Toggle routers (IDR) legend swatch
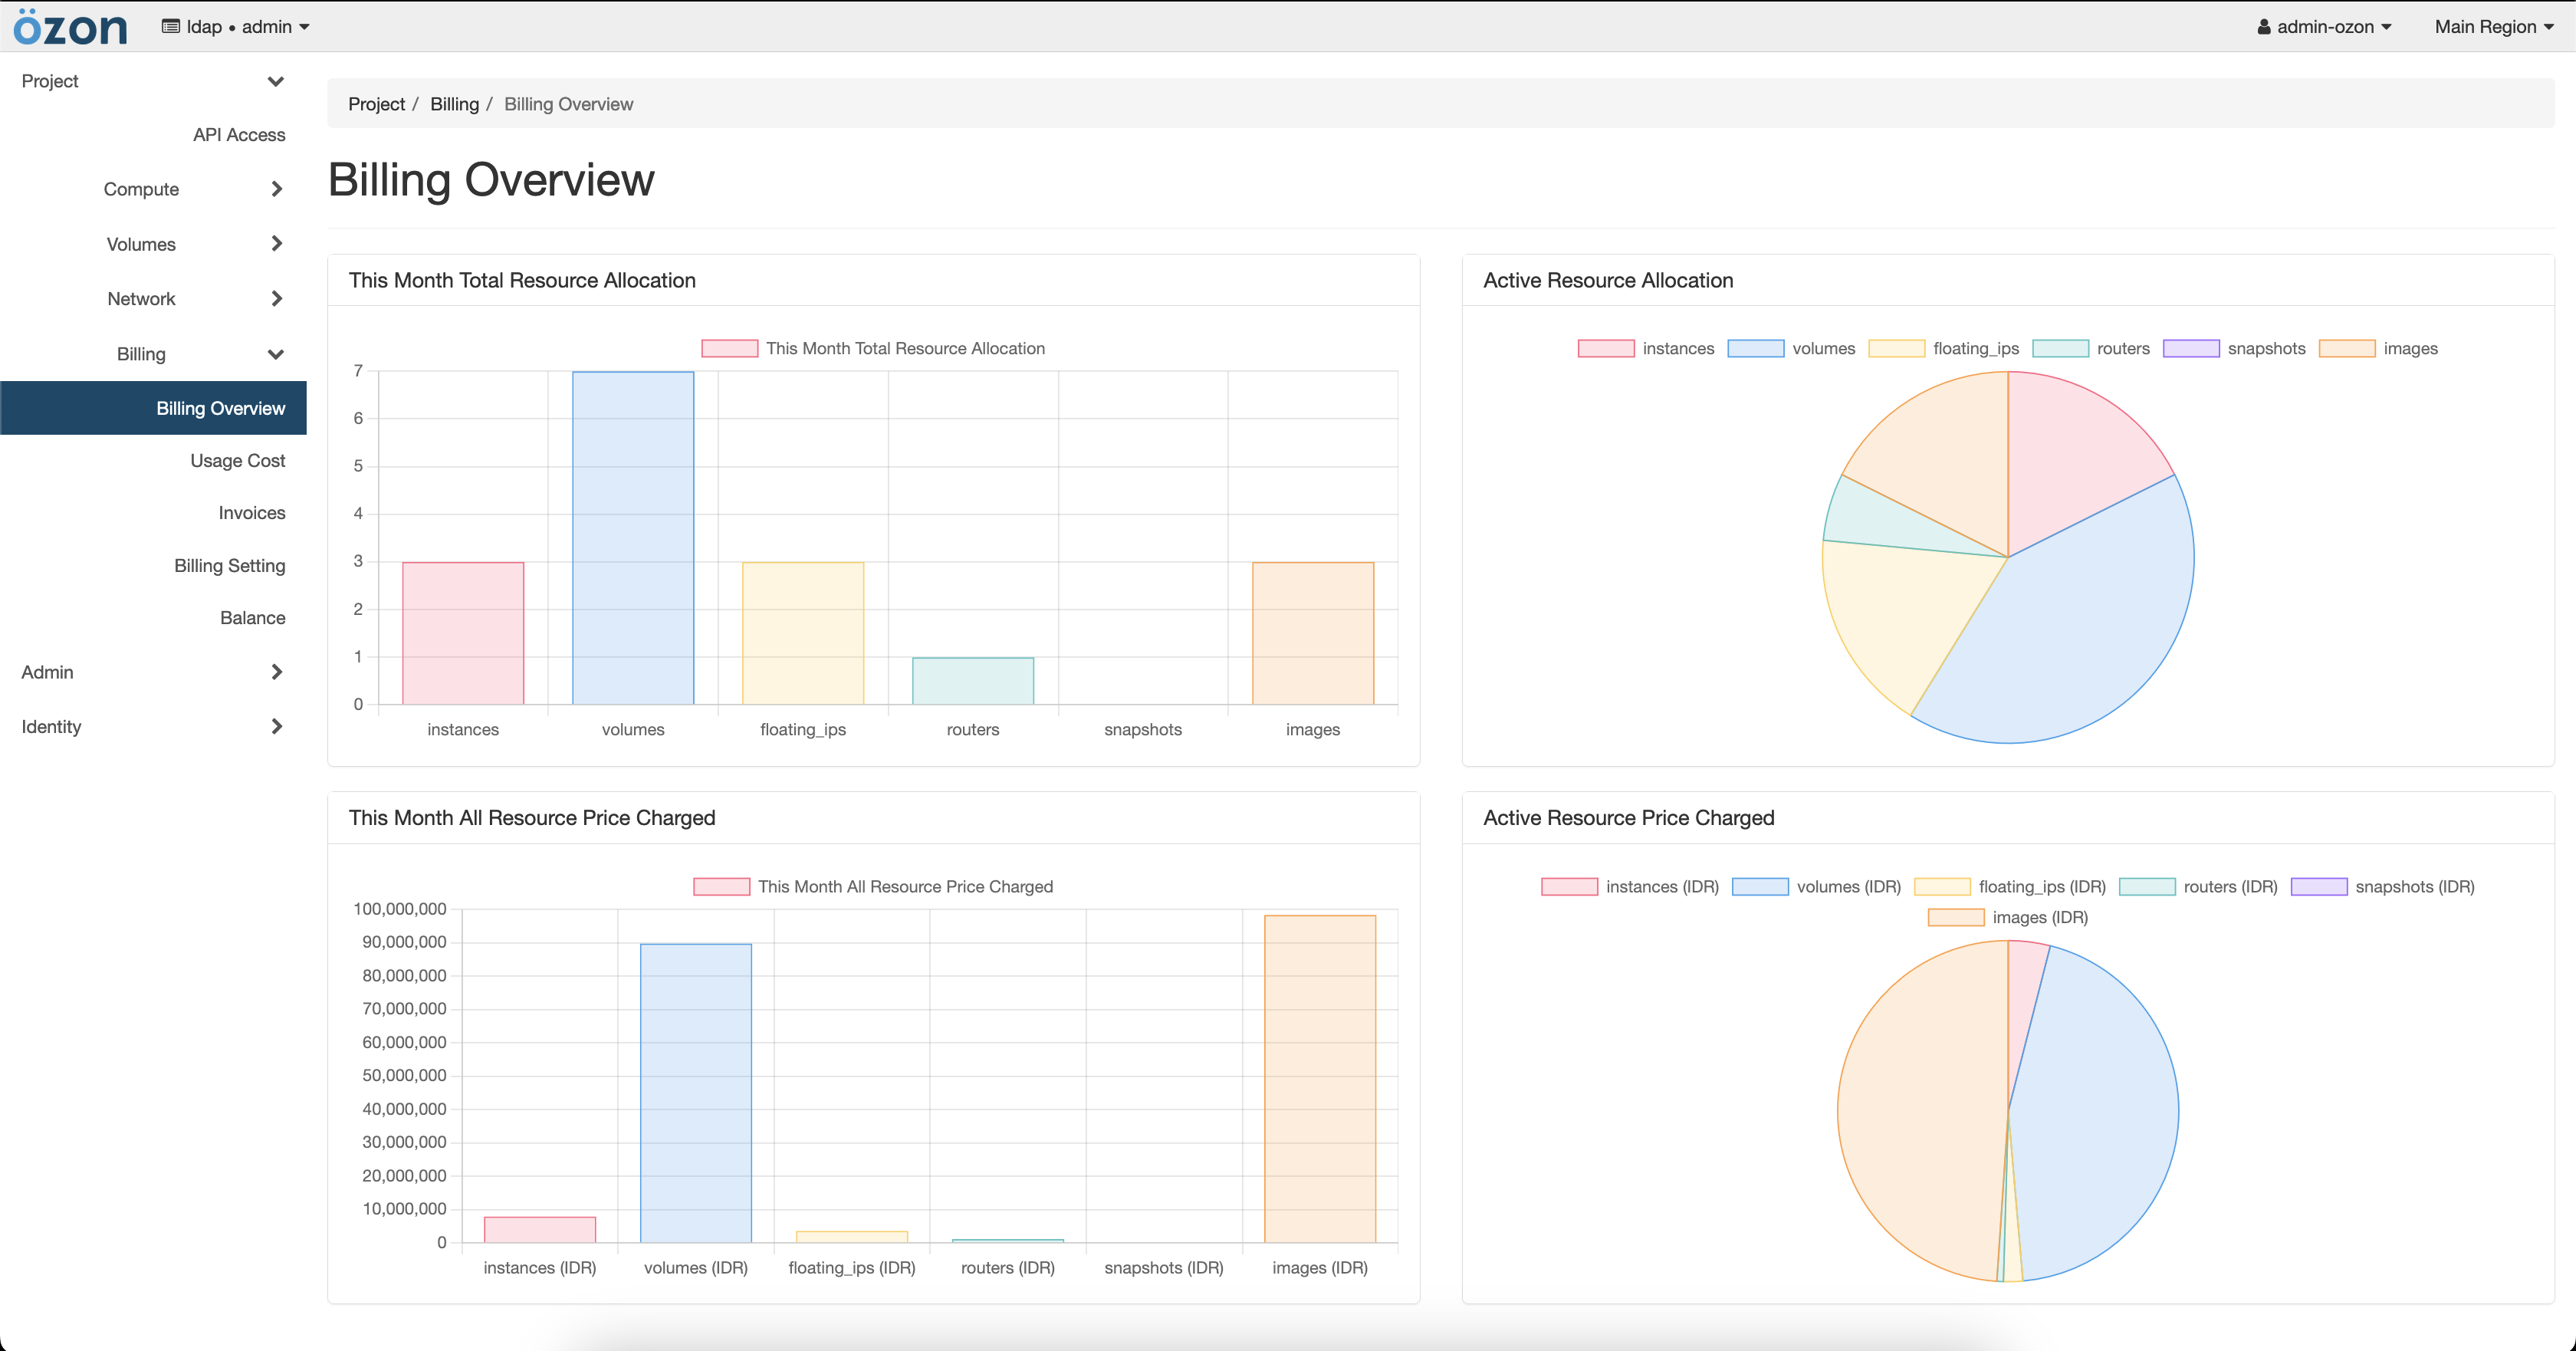Image resolution: width=2576 pixels, height=1351 pixels. click(x=2147, y=886)
